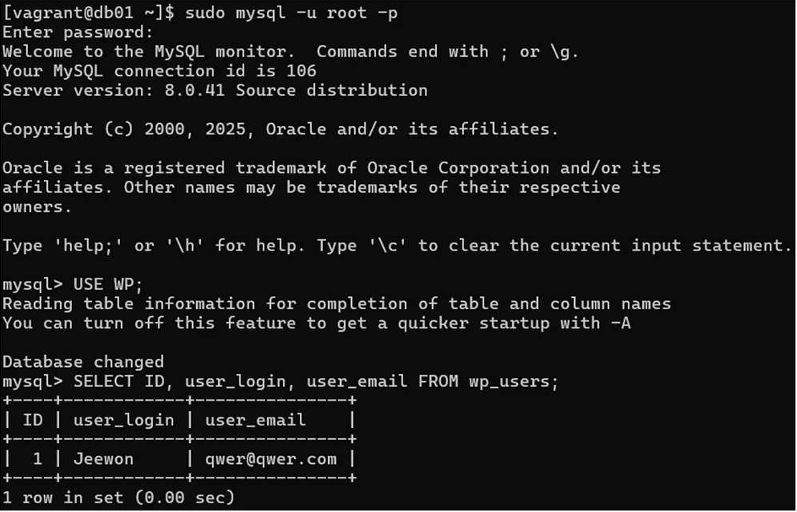
Task: Click the ID column header
Action: point(33,420)
